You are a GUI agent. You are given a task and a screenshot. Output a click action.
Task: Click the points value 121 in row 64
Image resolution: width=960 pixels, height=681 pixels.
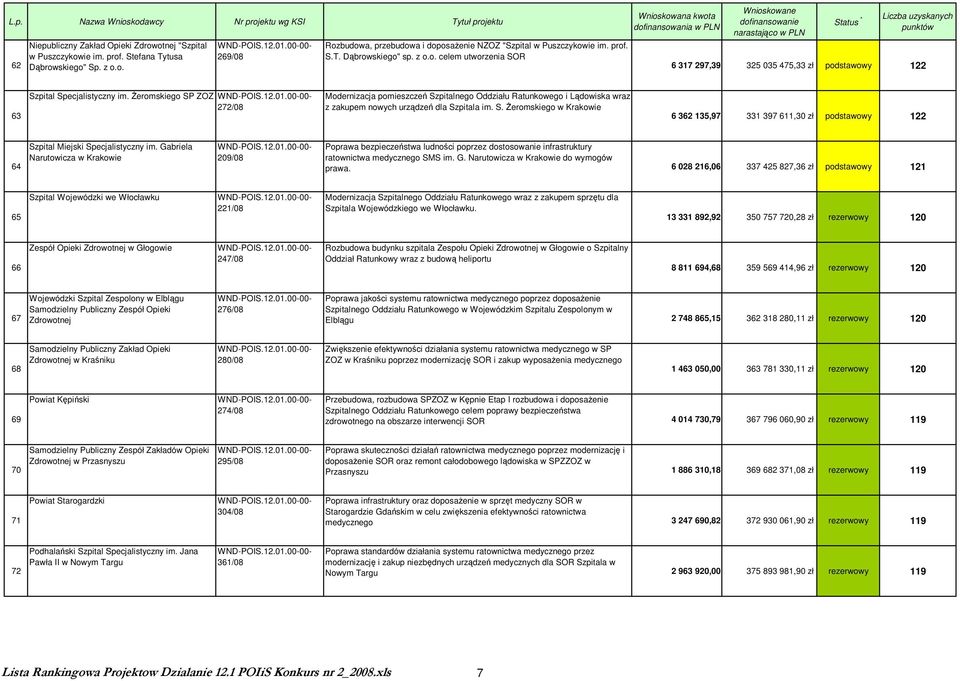(917, 167)
